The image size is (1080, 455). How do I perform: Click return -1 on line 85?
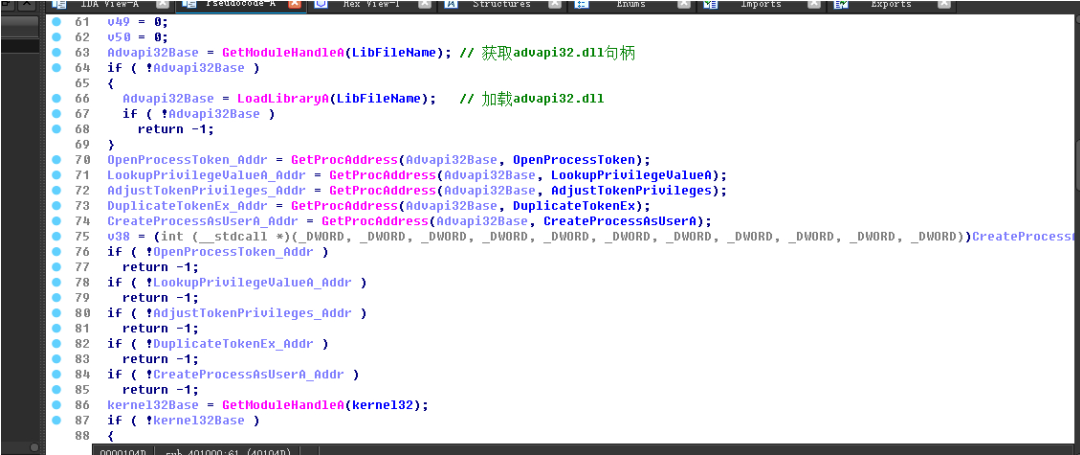pos(160,390)
